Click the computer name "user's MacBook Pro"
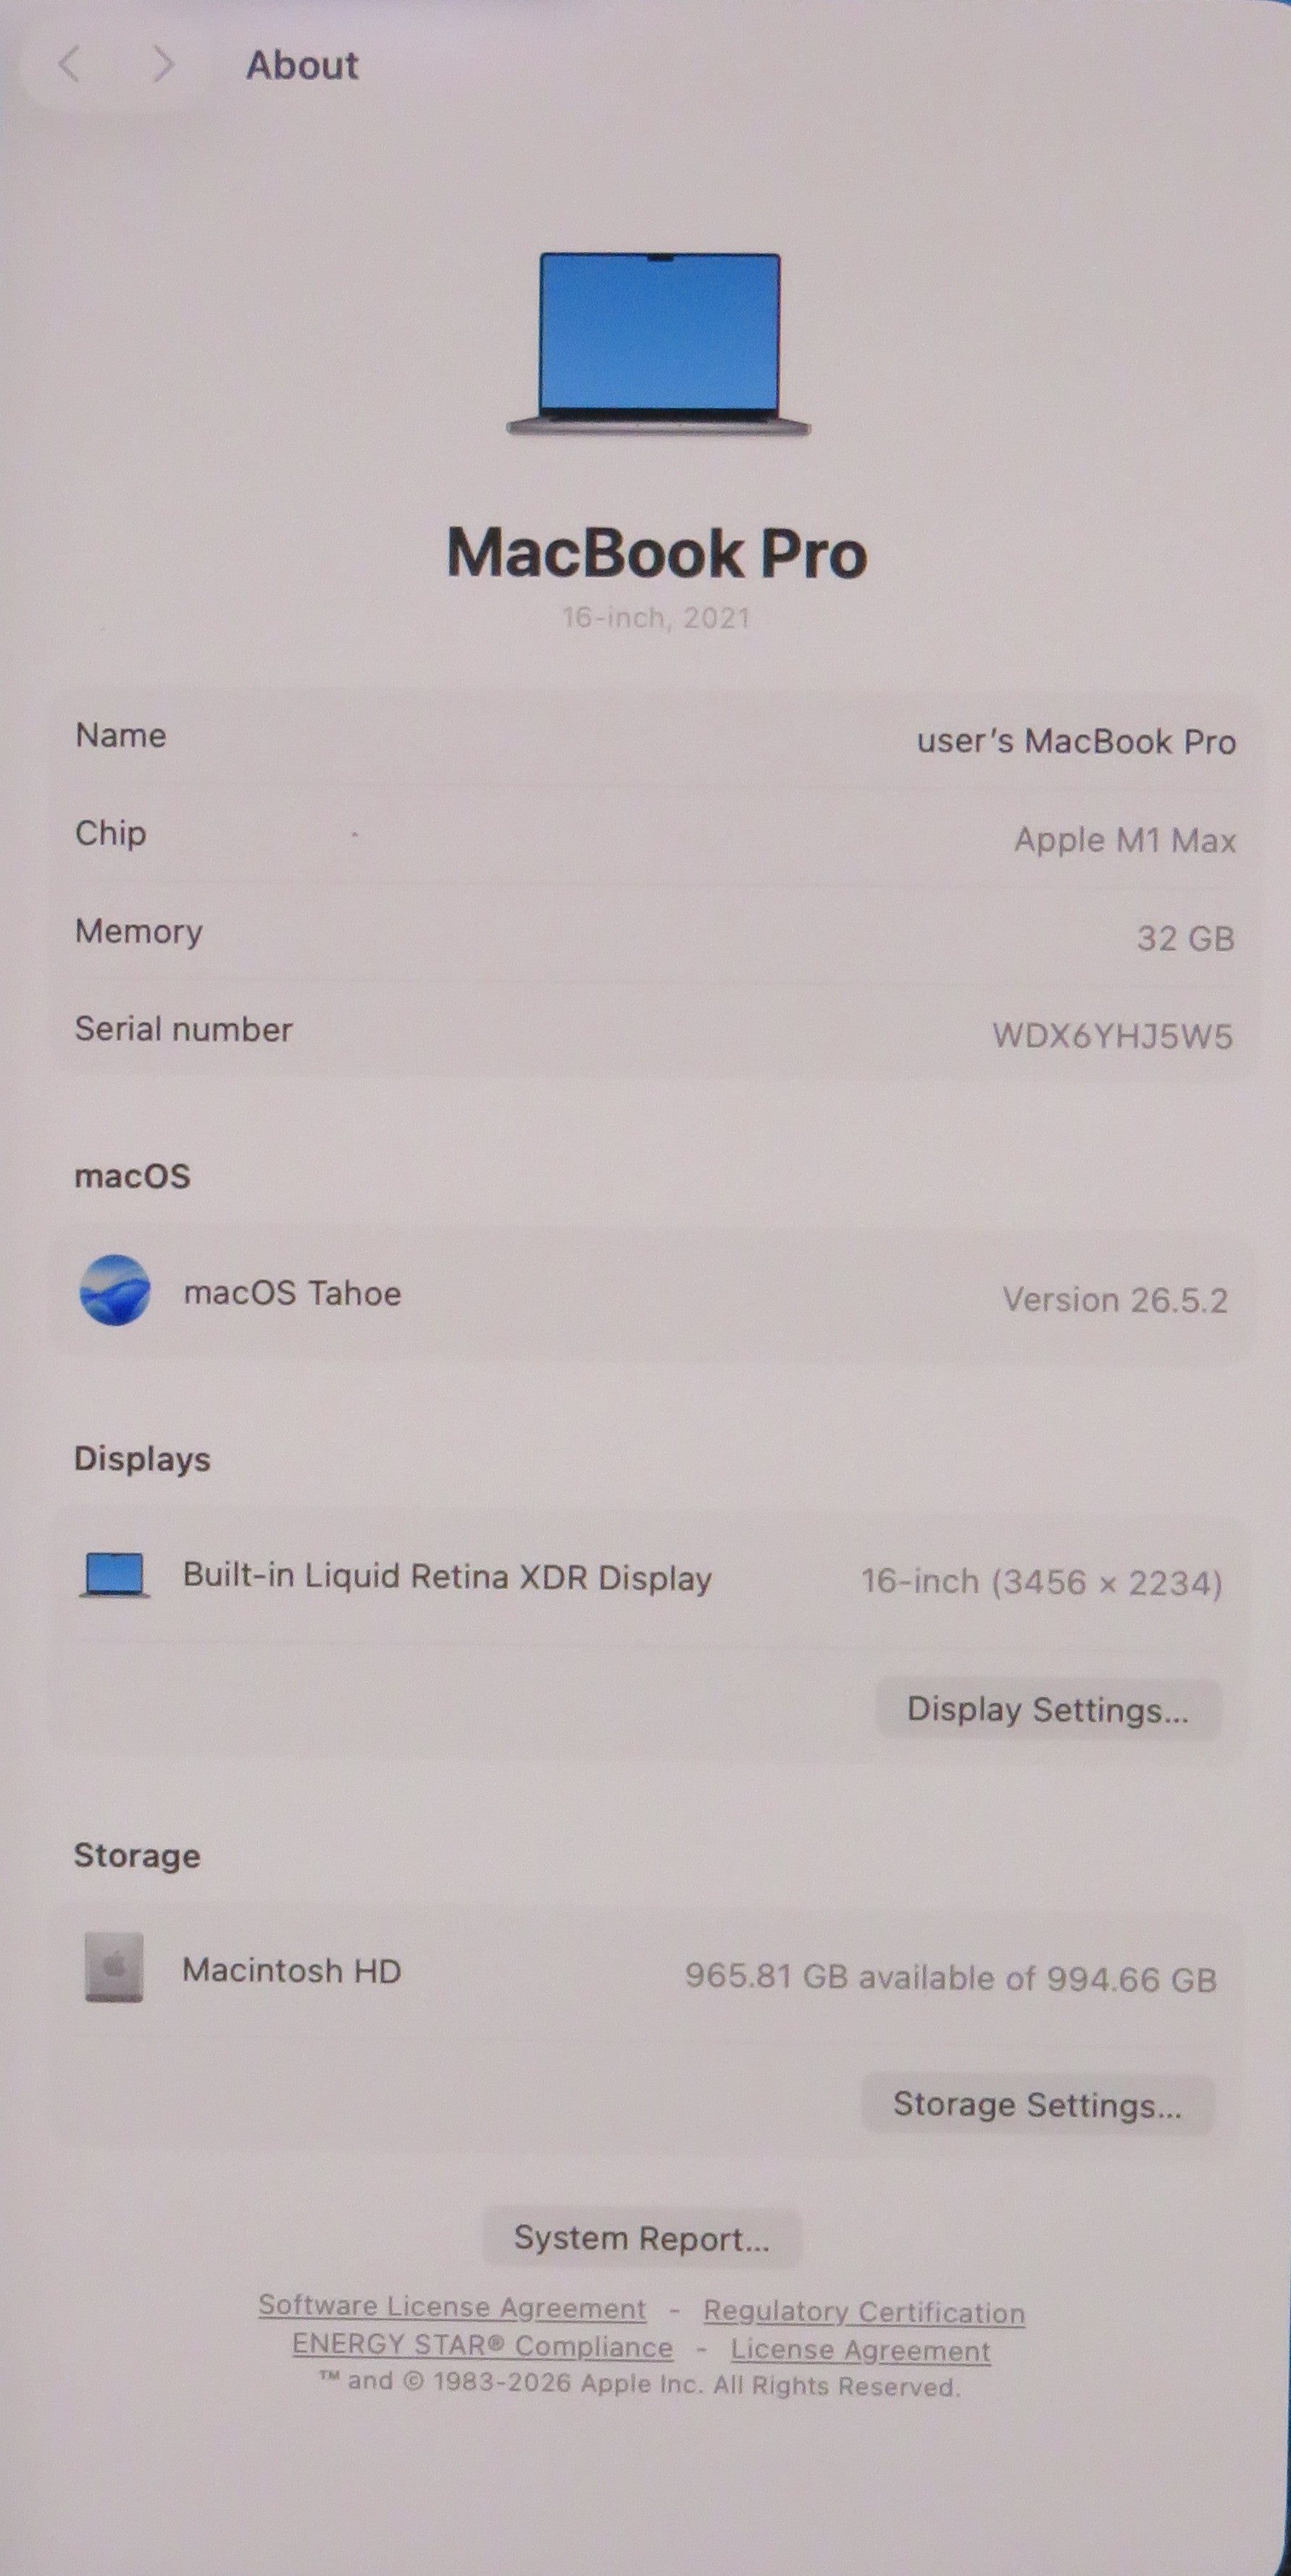This screenshot has width=1291, height=2576. 1076,742
